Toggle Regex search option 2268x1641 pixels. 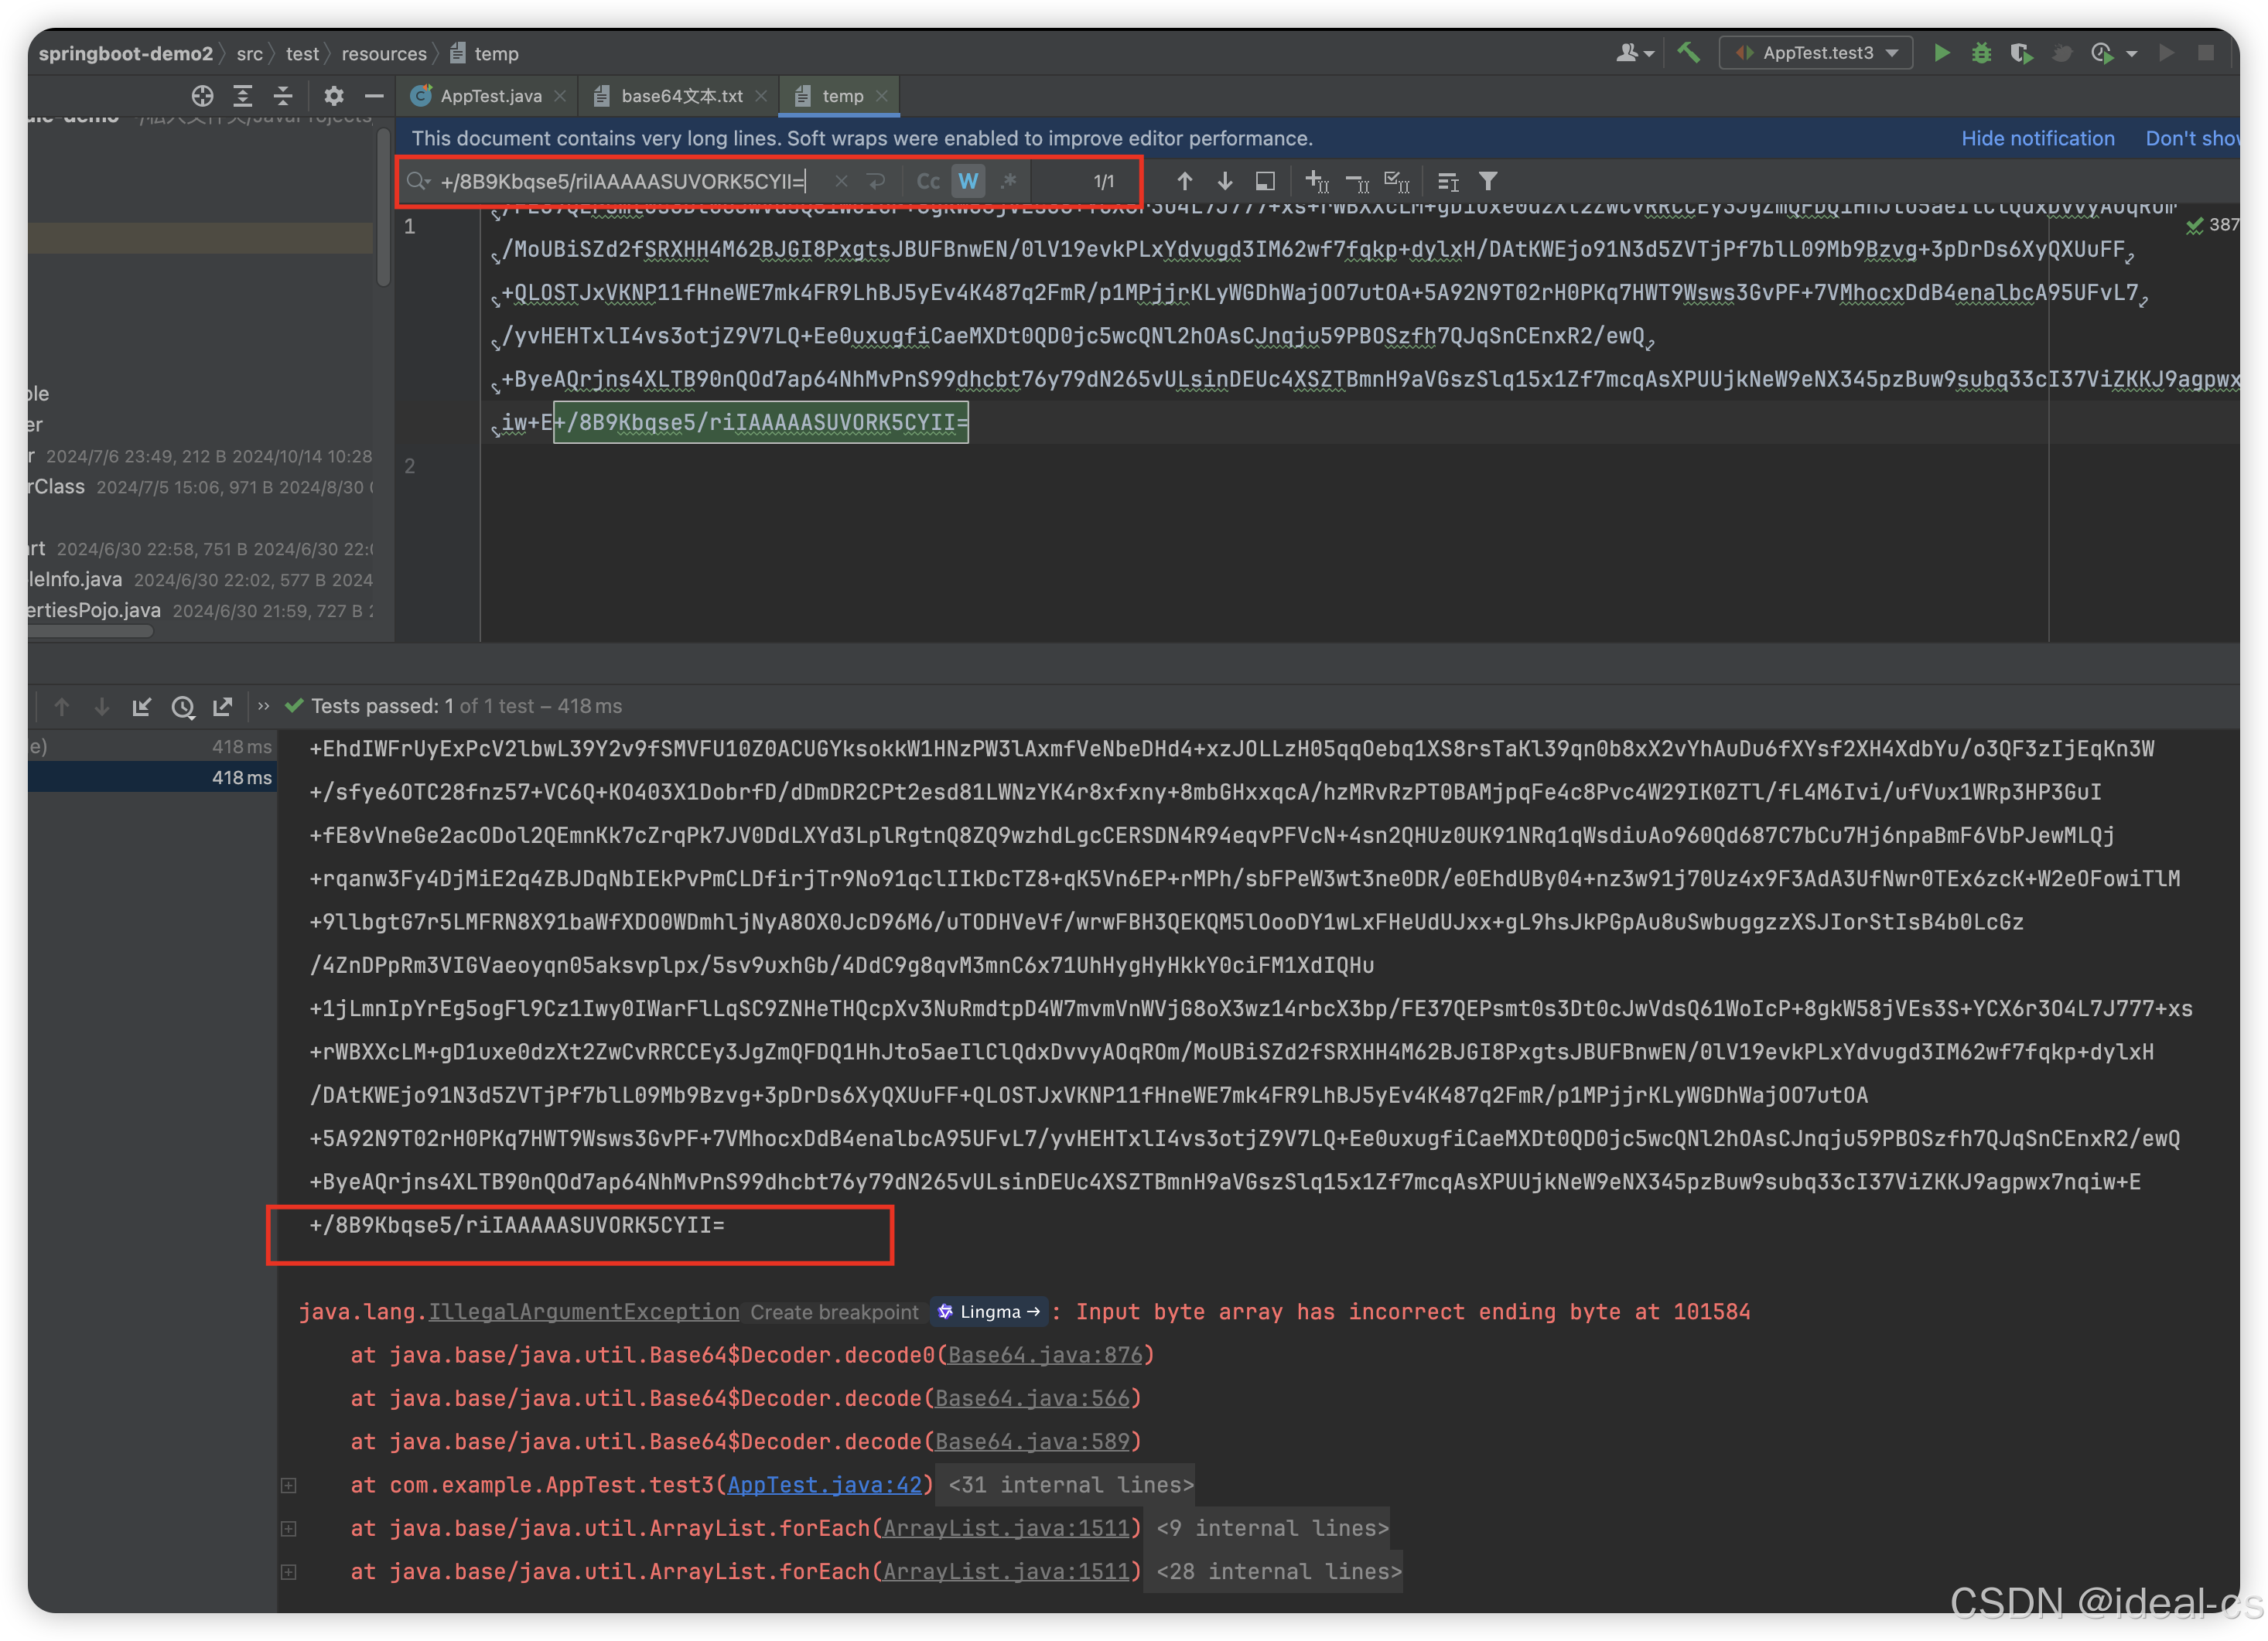[x=1009, y=181]
